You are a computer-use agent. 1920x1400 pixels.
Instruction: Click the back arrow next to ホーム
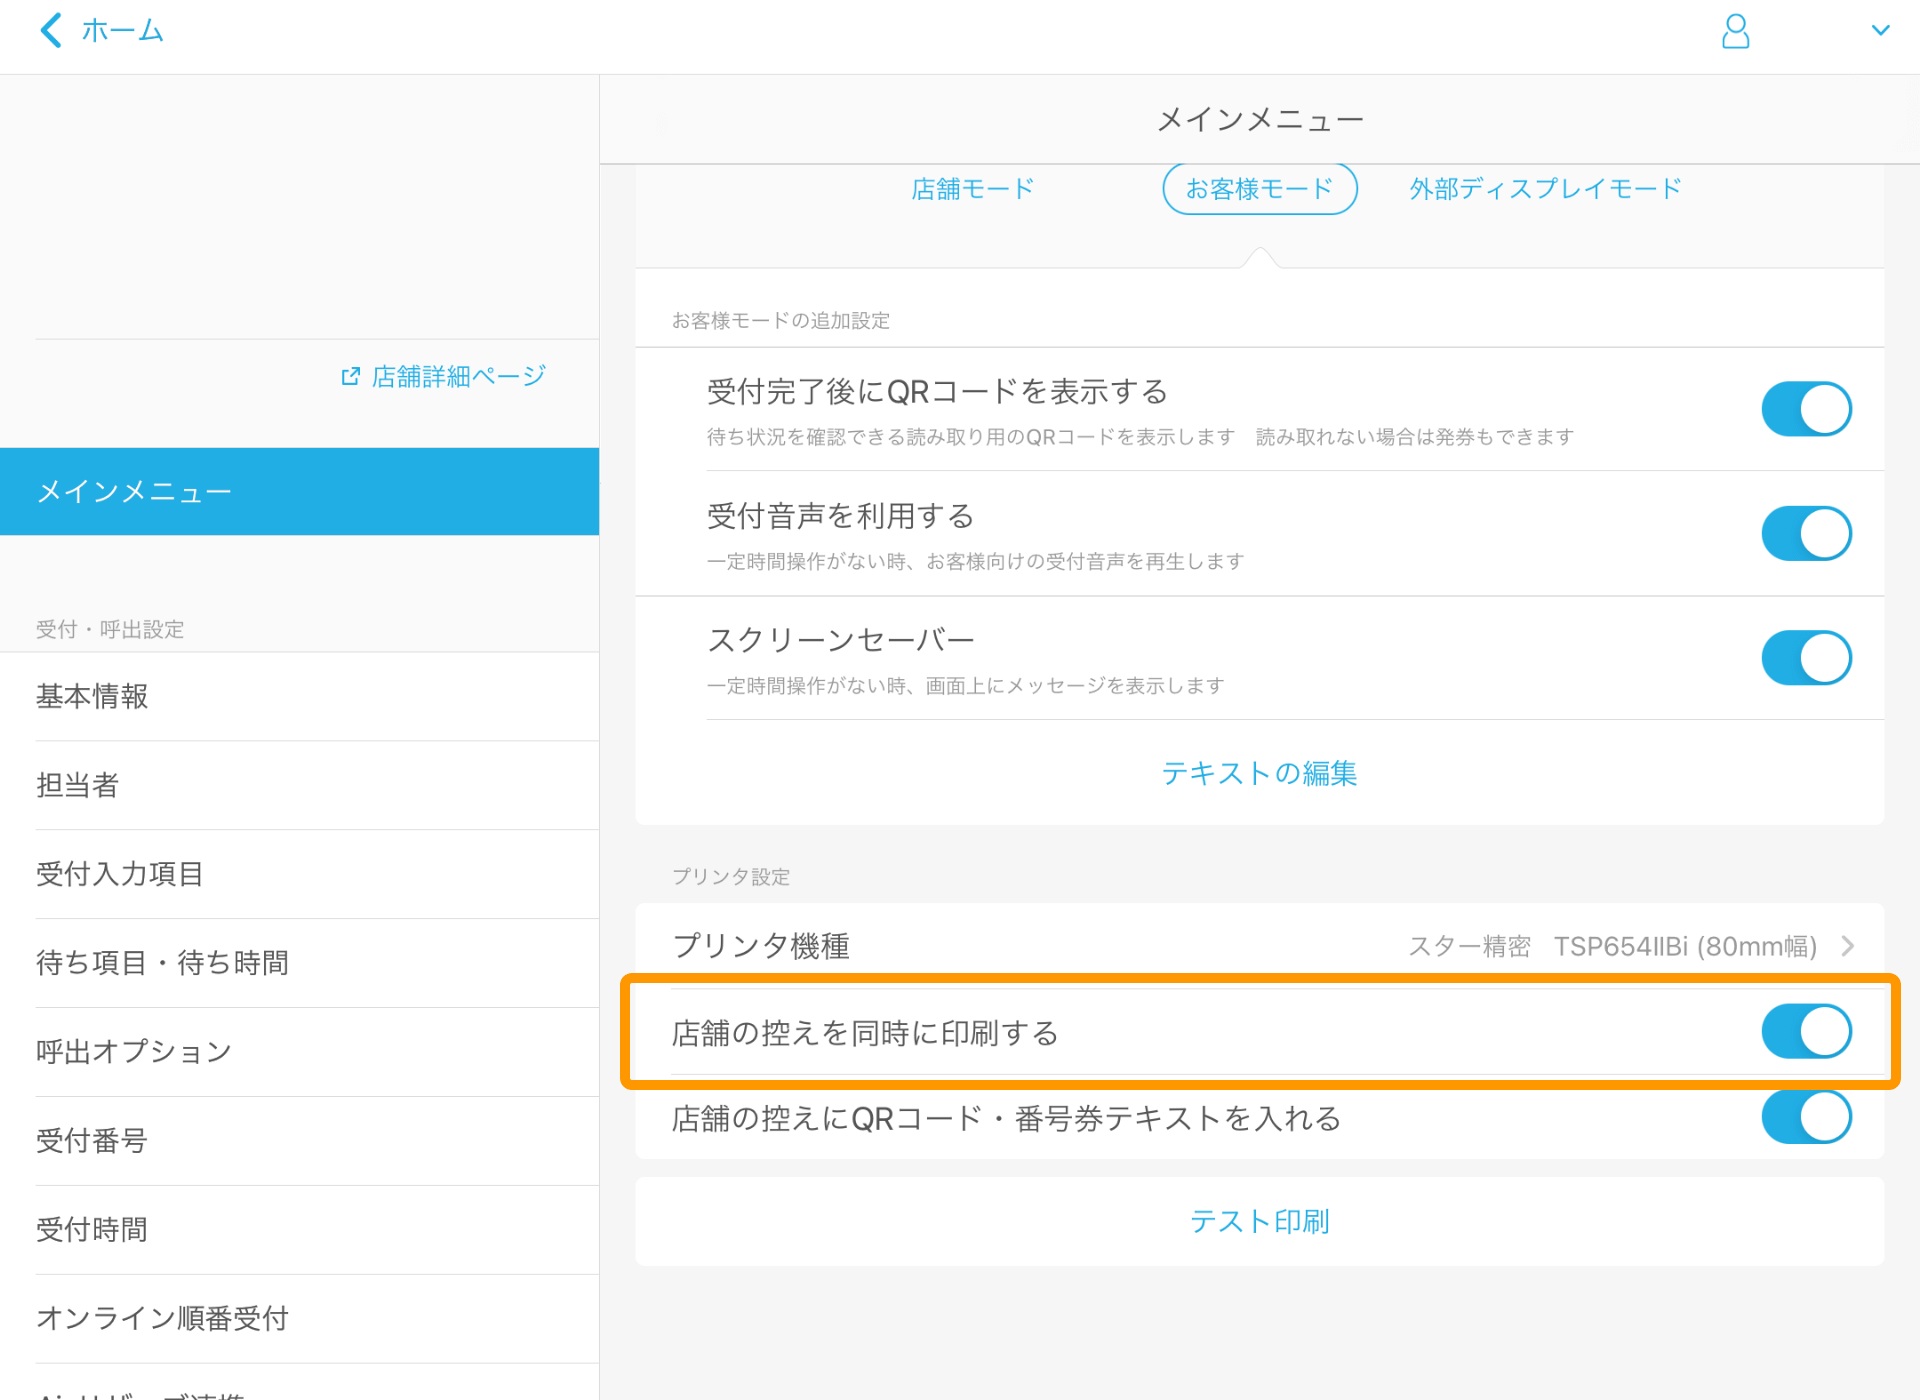(49, 30)
